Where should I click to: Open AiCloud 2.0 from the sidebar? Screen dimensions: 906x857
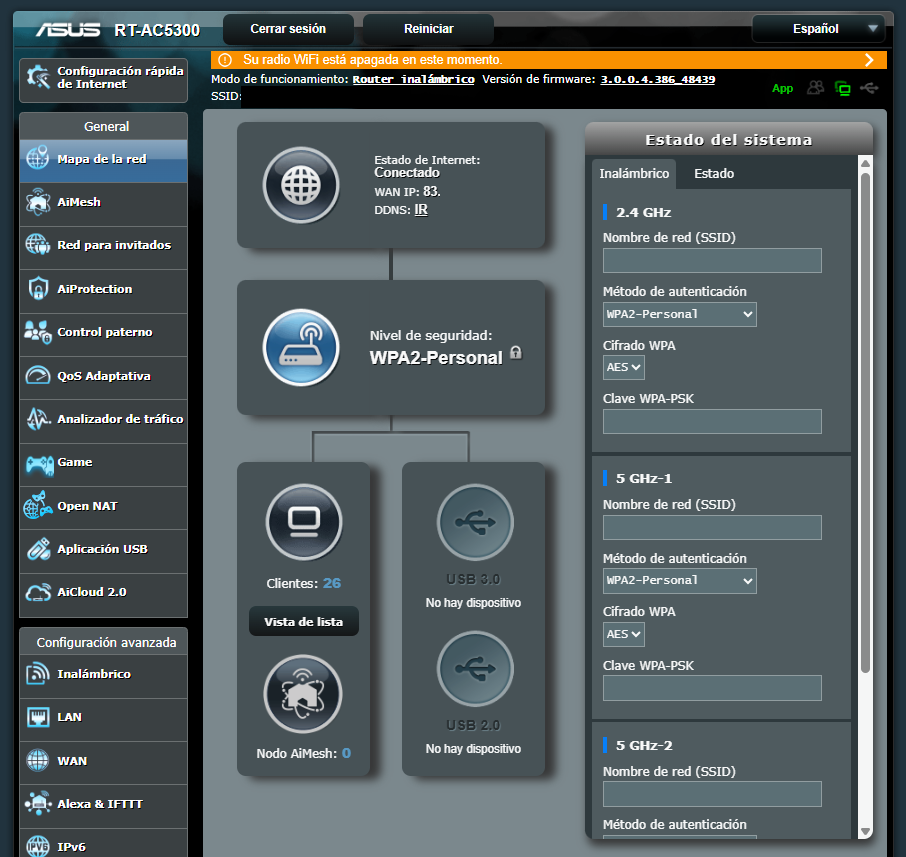pyautogui.click(x=36, y=594)
